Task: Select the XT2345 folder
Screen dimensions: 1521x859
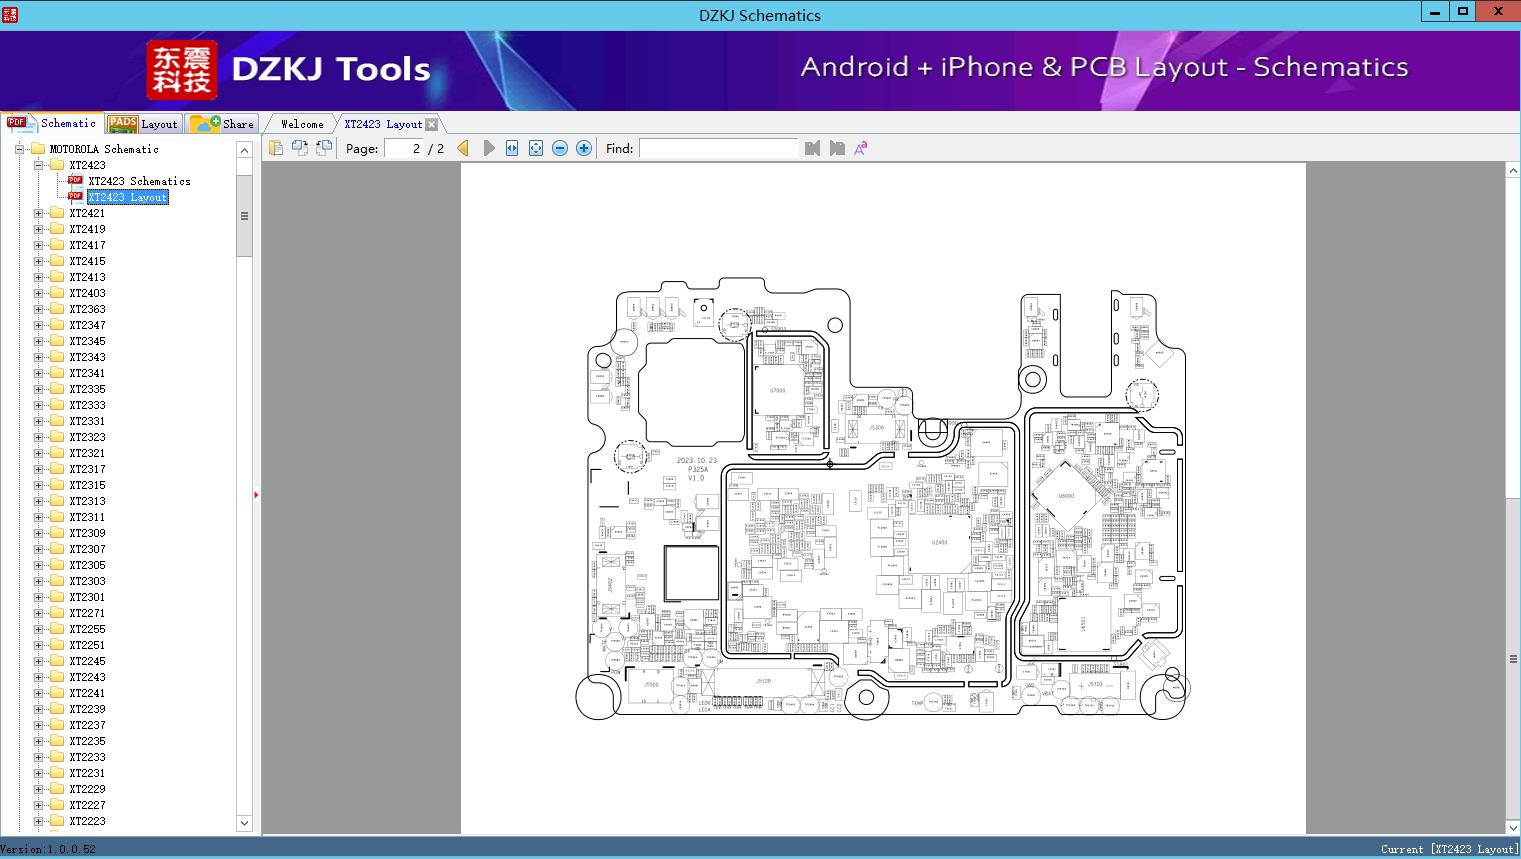Action: coord(87,341)
